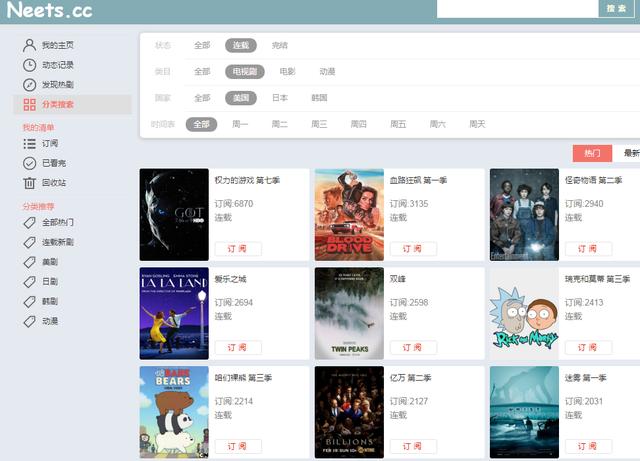Screen dimensions: 640x461
Task: Select the 完结 status filter
Action: 280,45
